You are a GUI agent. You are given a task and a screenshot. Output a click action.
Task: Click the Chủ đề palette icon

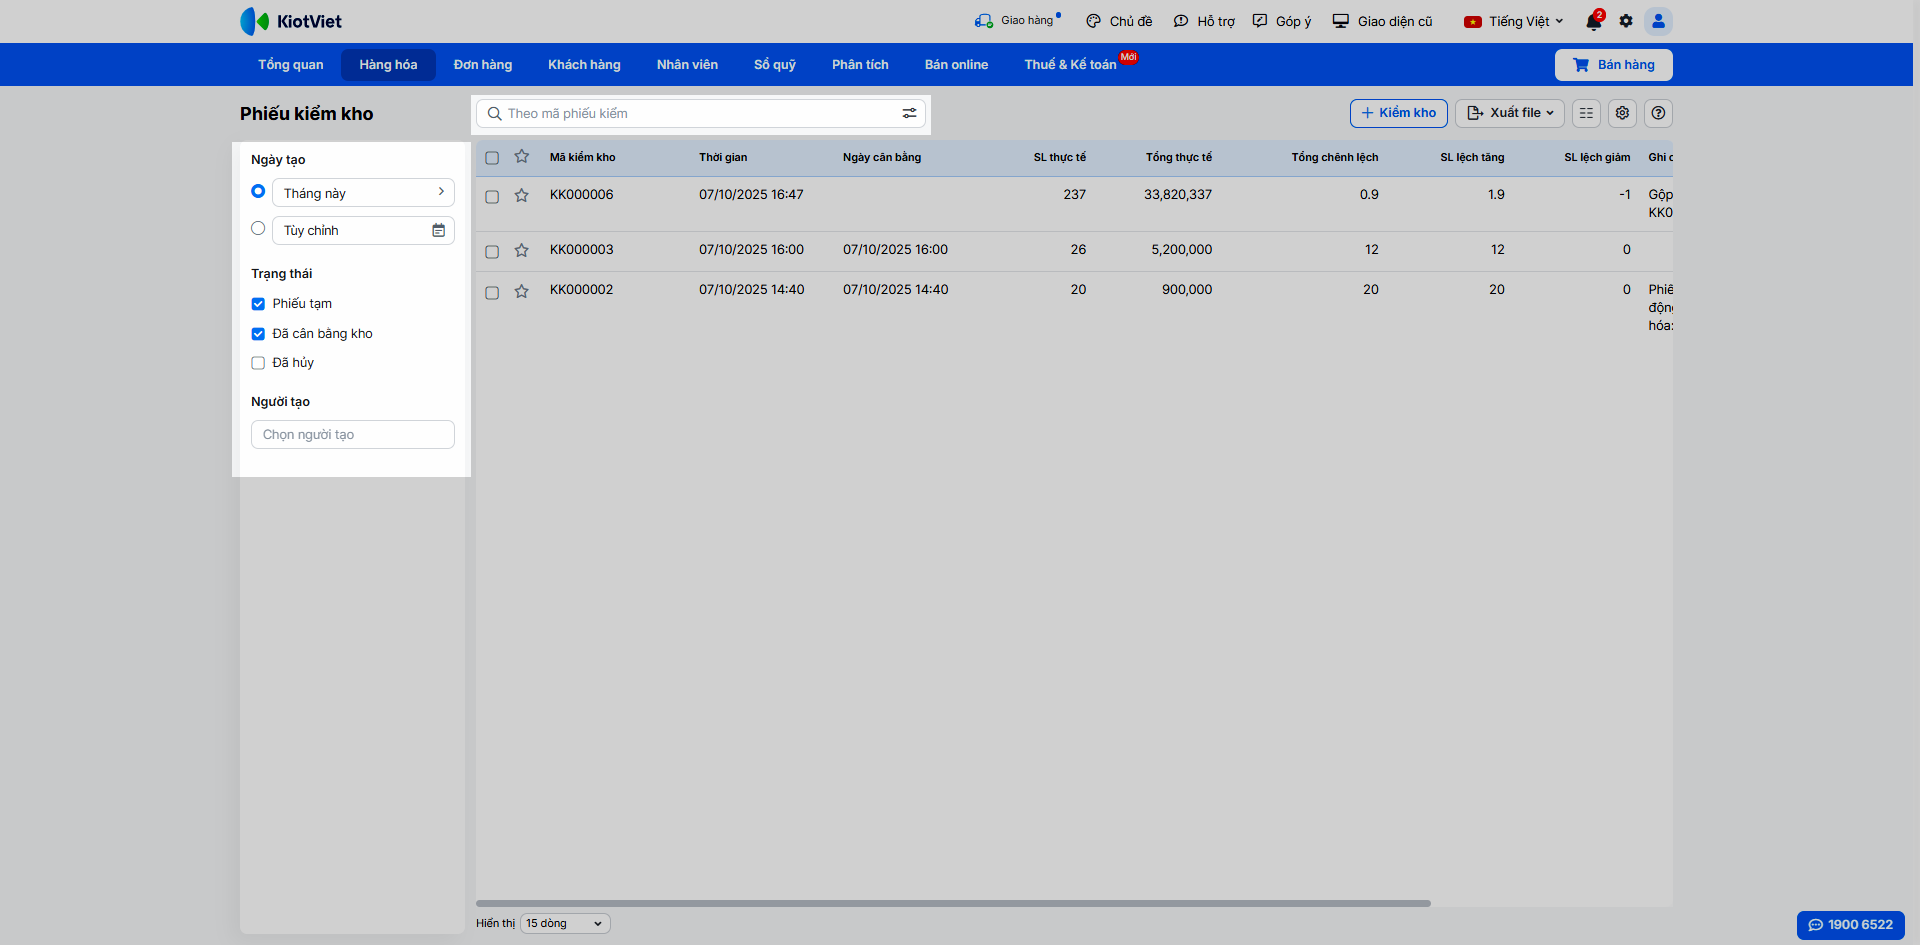tap(1094, 21)
